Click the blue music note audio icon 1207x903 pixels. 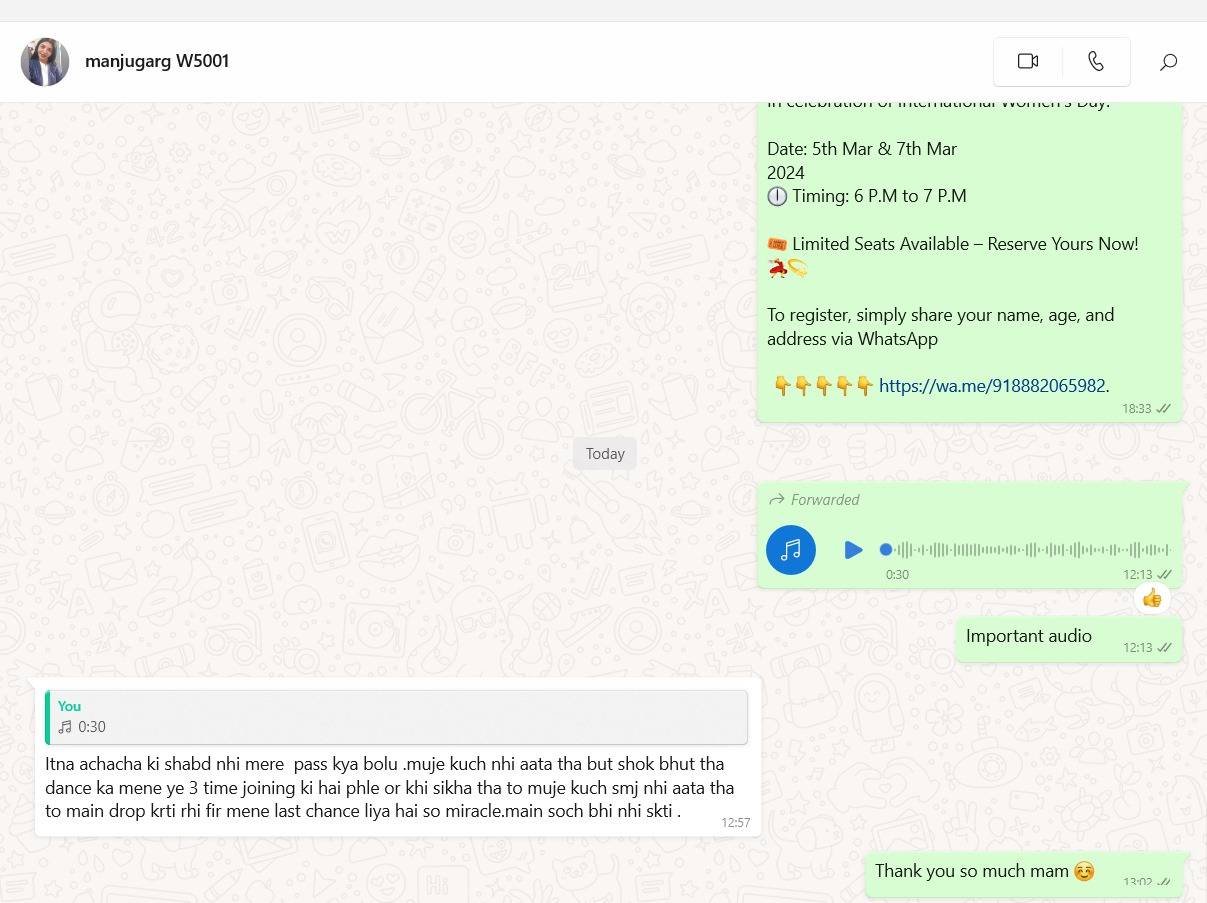click(x=791, y=550)
